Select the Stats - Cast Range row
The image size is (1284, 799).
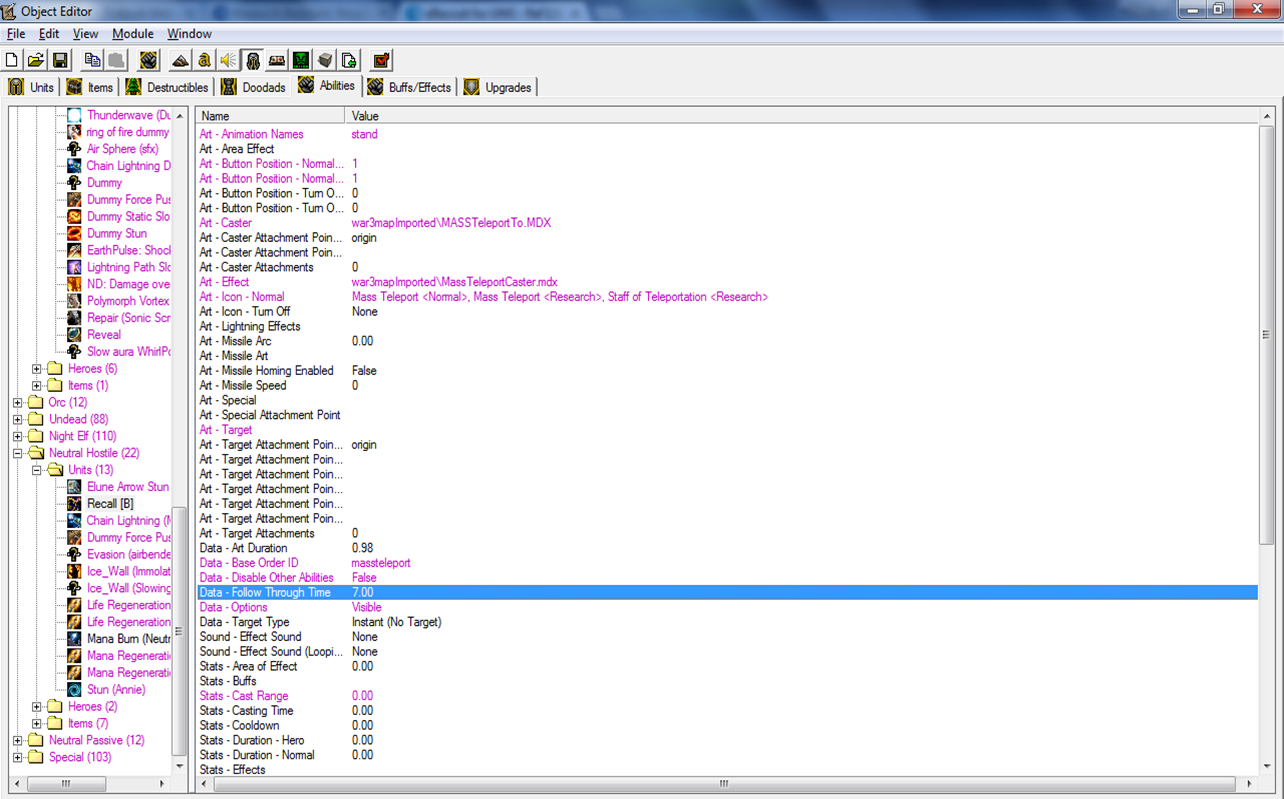click(x=727, y=696)
